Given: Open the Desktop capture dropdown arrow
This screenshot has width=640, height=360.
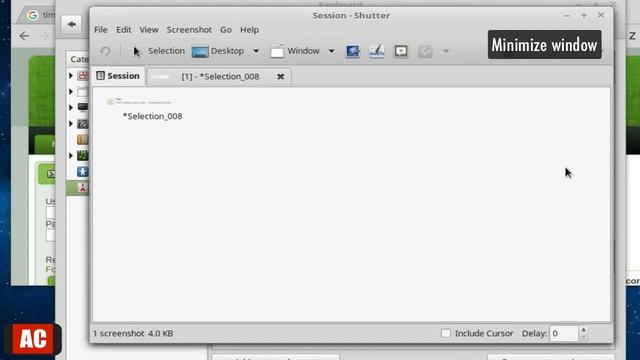Looking at the screenshot, I should point(256,51).
